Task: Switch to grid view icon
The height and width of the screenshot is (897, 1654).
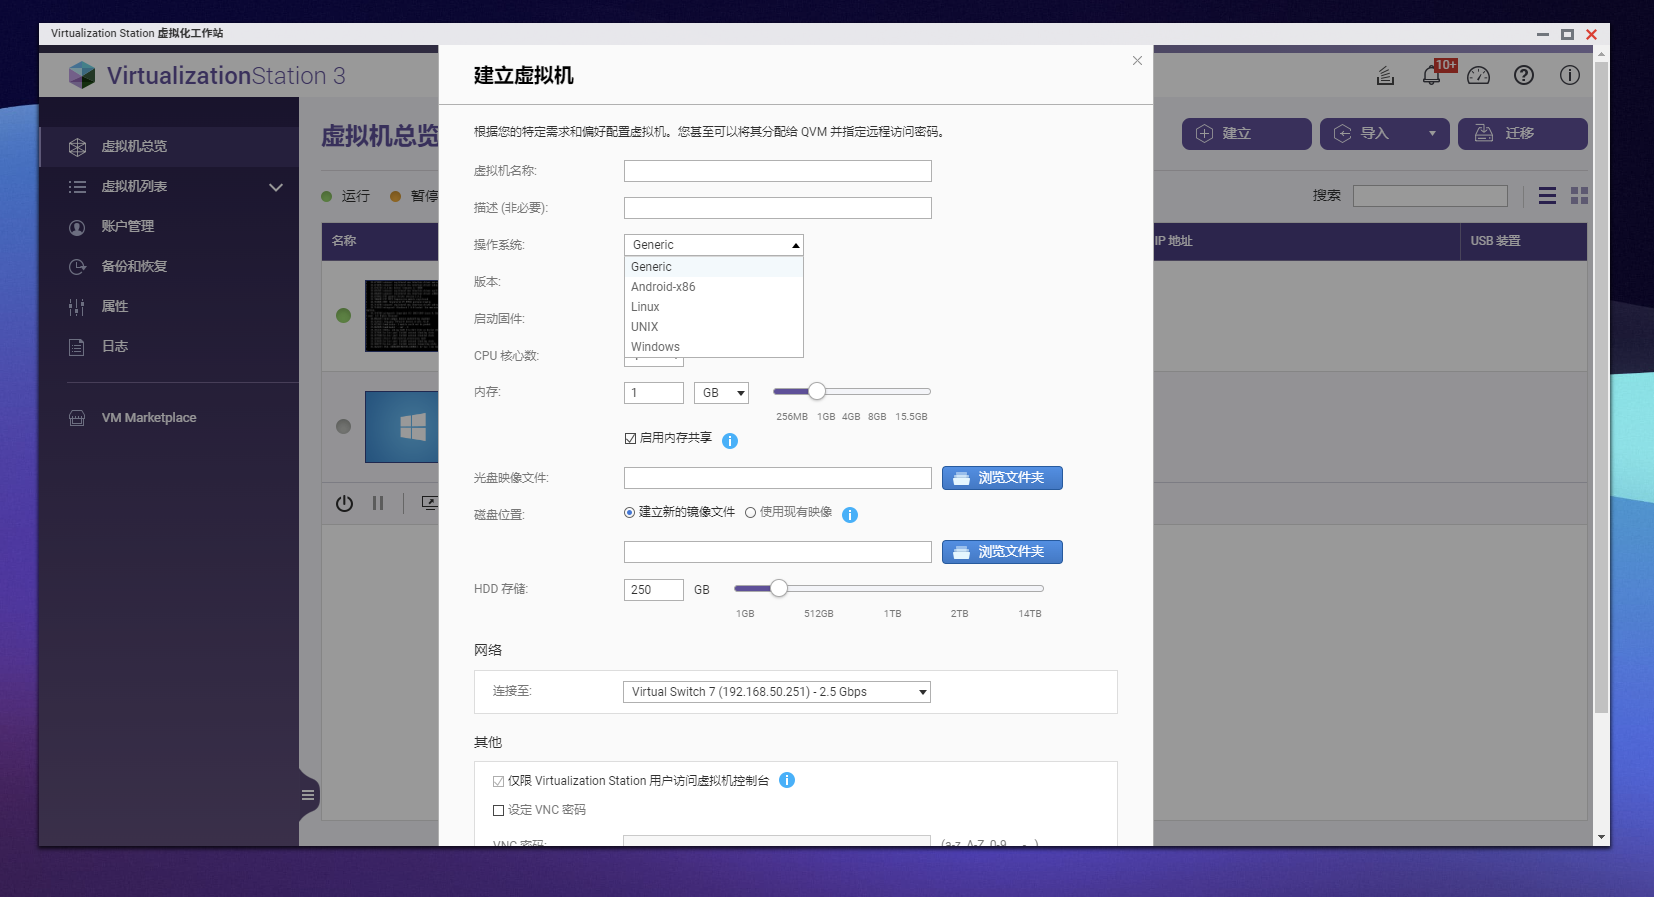Action: 1579,196
